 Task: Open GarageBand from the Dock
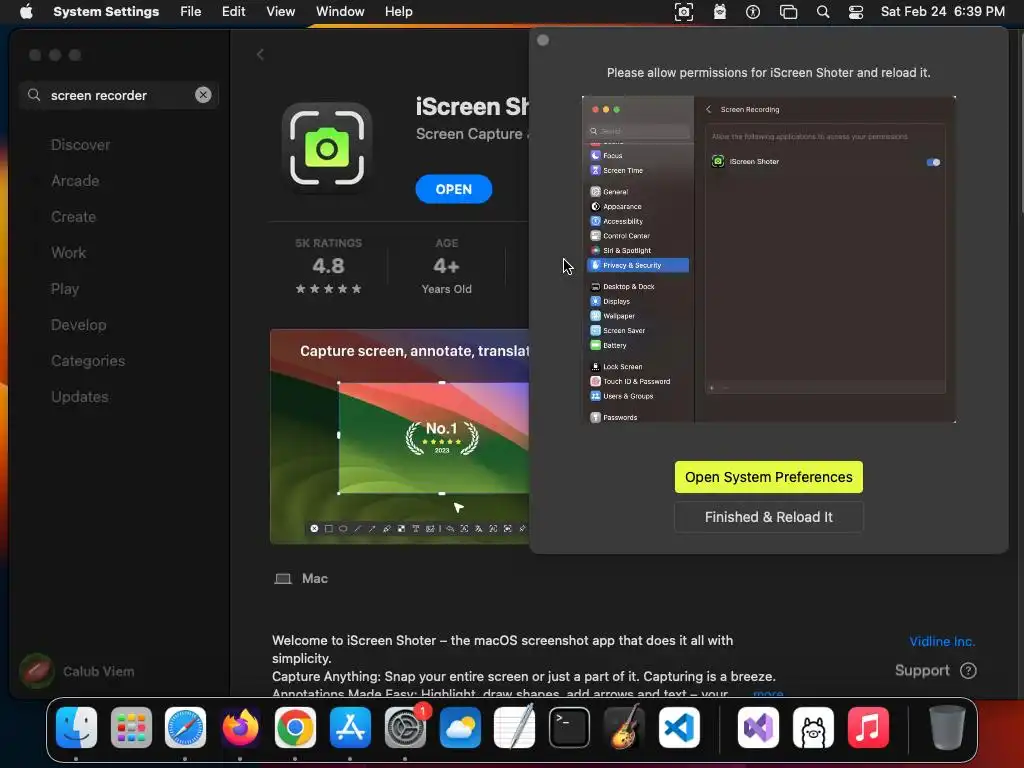tap(624, 727)
